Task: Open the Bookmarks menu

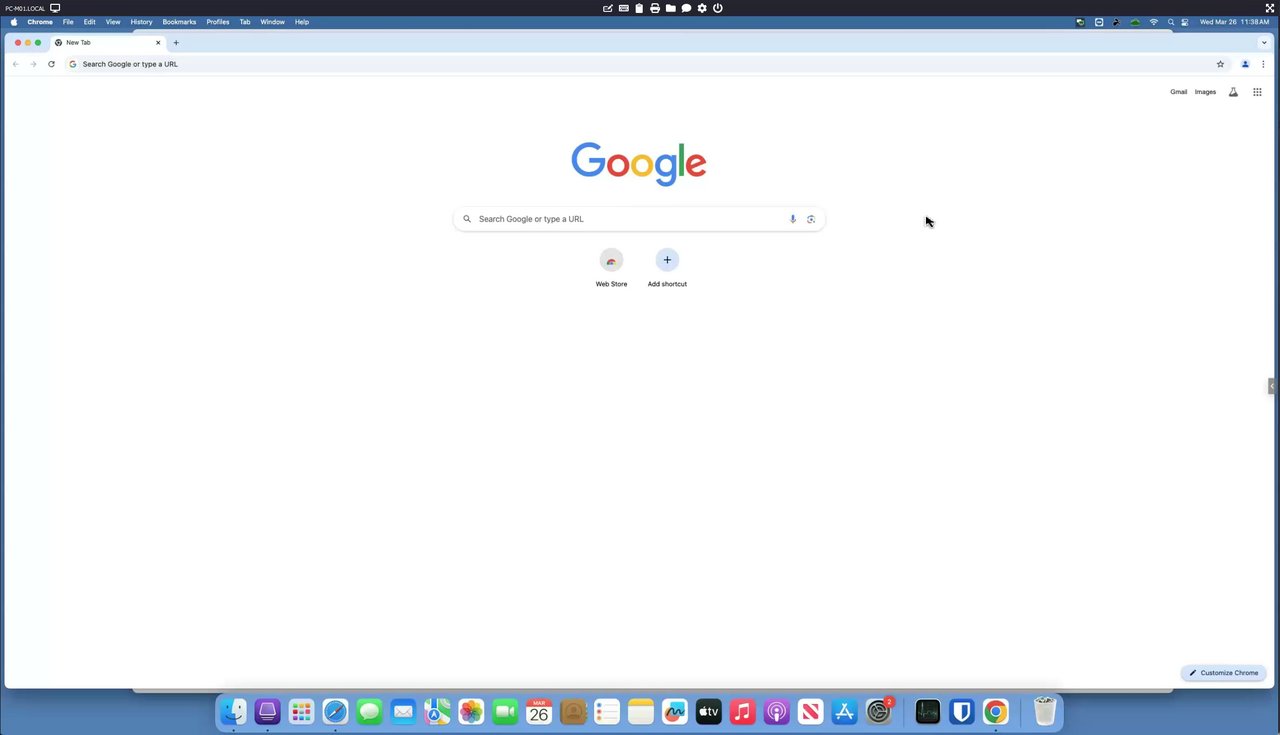Action: pos(179,22)
